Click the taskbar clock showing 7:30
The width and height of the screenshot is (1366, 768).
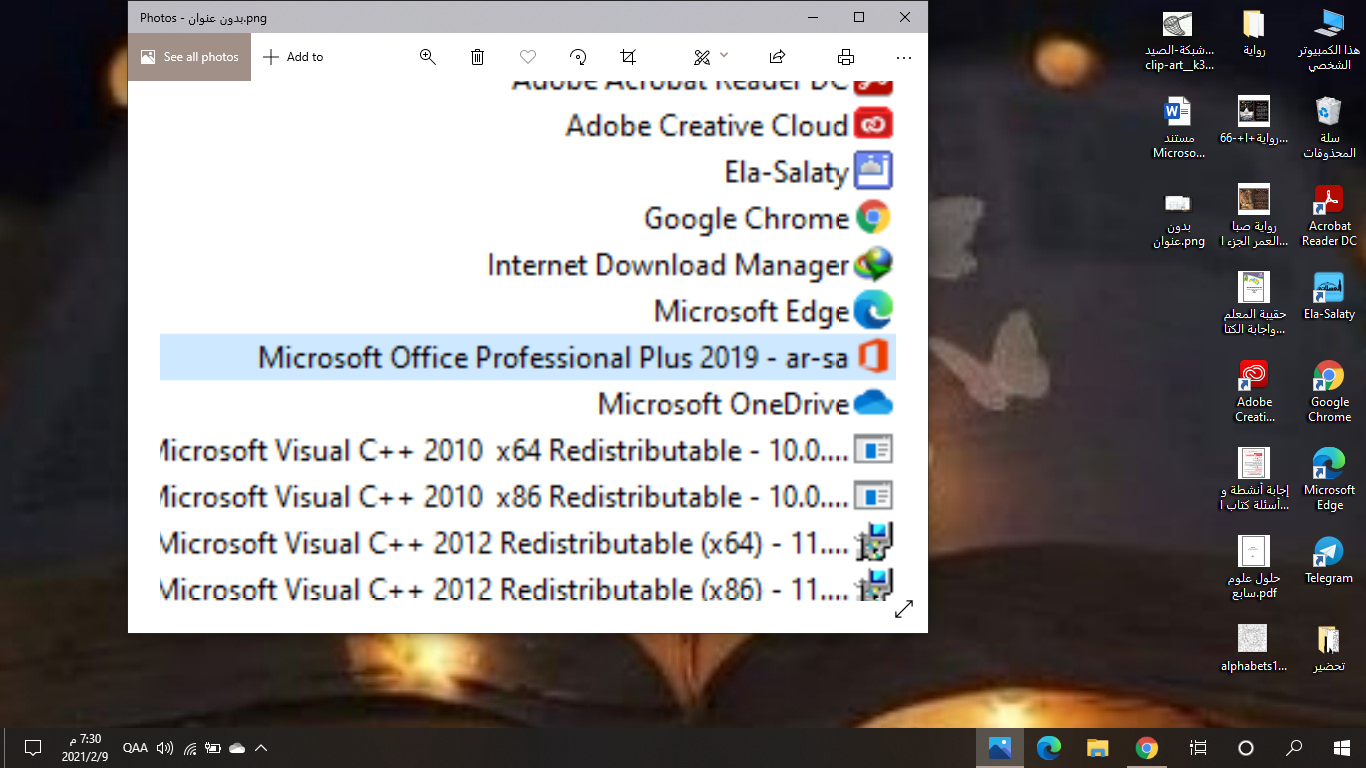coord(85,747)
